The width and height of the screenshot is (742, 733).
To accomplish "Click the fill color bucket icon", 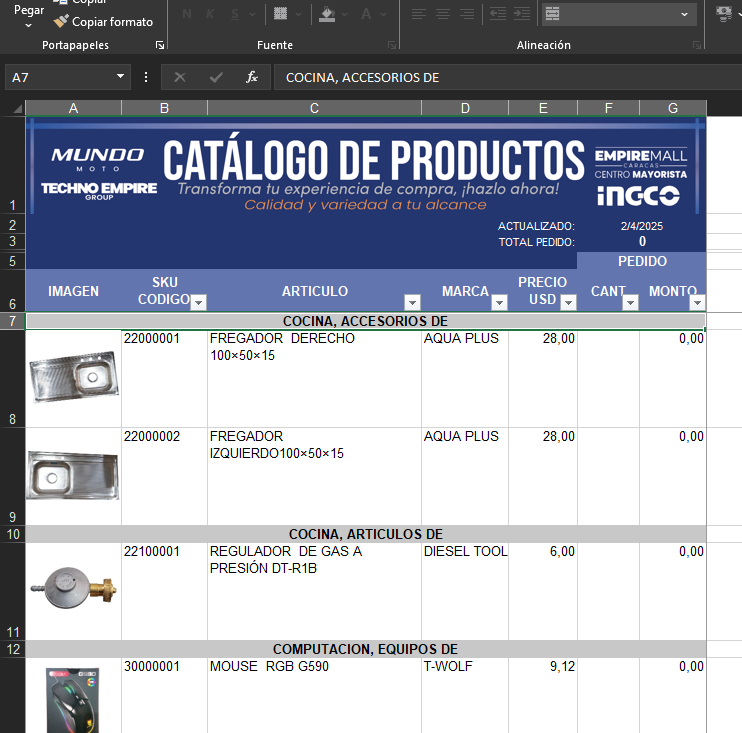I will click(x=327, y=14).
